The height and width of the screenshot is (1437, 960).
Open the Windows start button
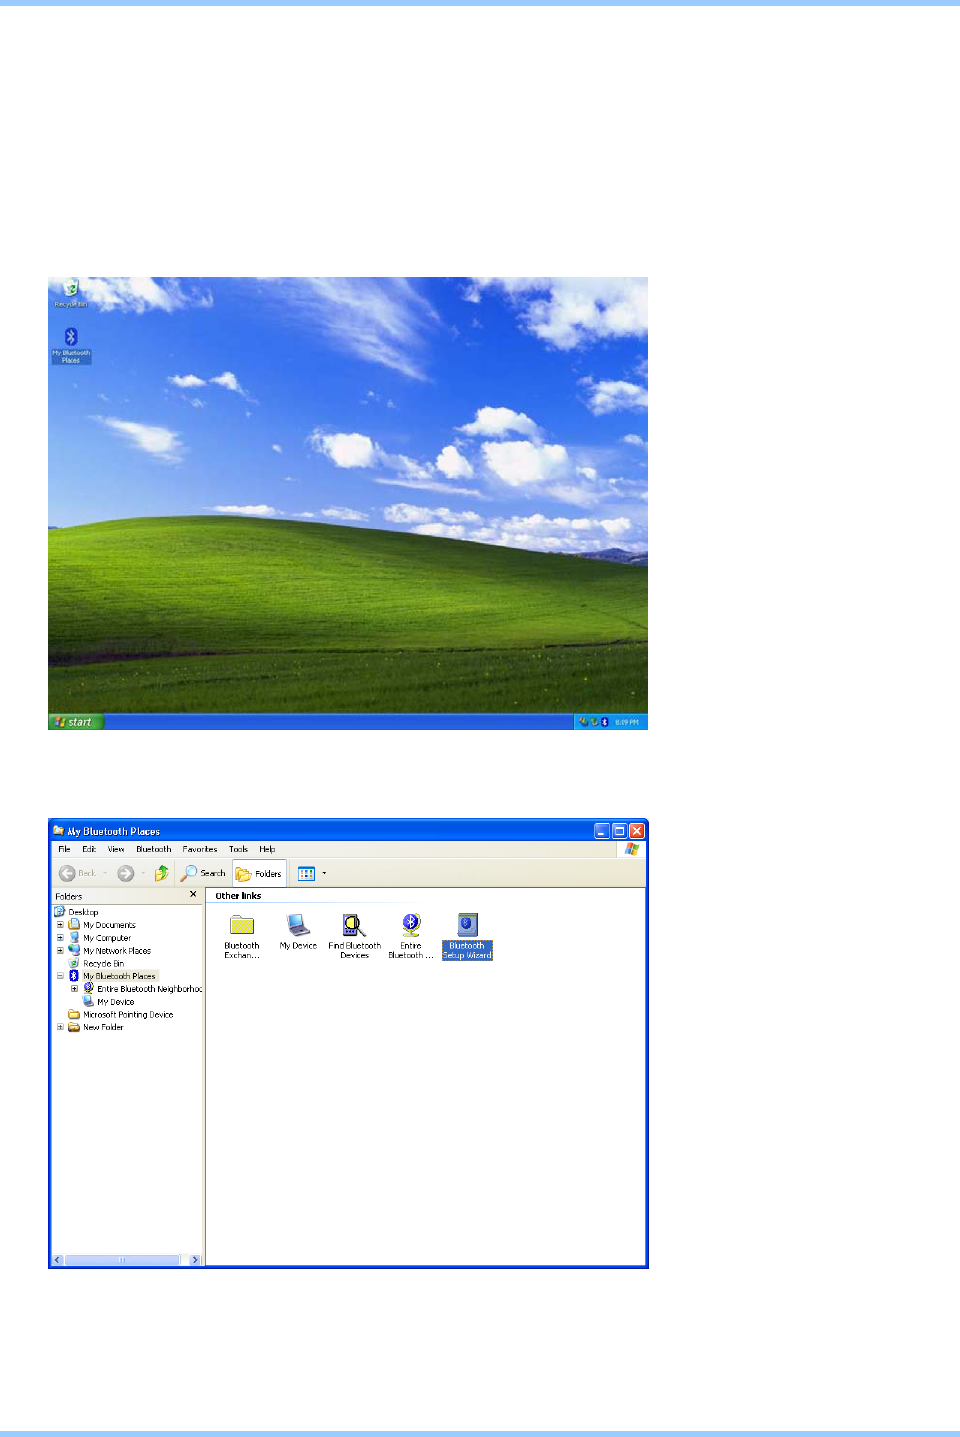click(76, 722)
